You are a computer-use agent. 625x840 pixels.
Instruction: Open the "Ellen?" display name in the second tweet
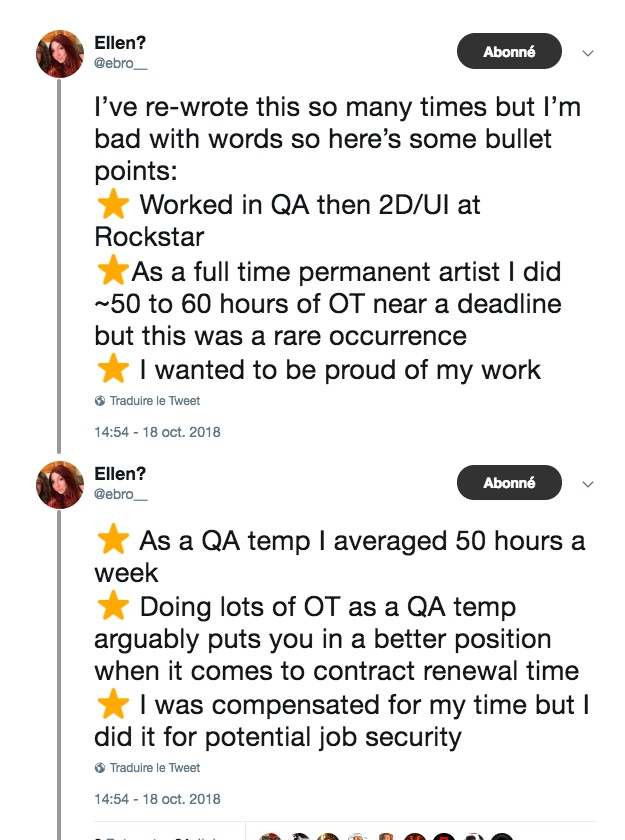(x=120, y=476)
